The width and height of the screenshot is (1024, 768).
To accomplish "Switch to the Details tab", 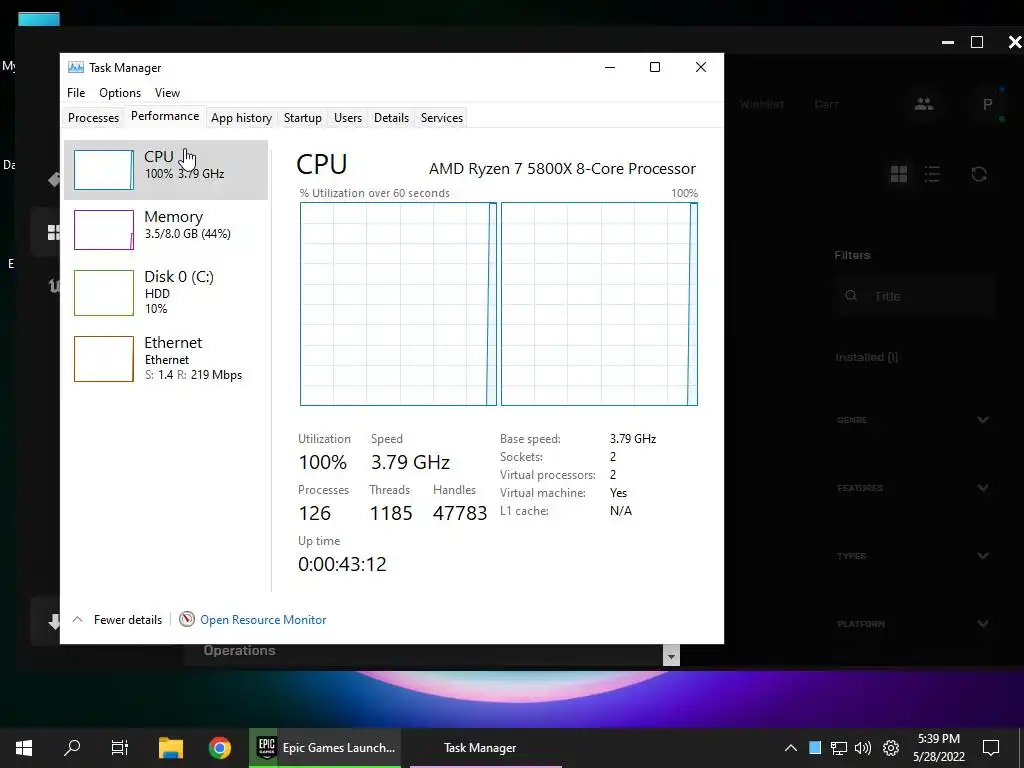I will [x=391, y=118].
